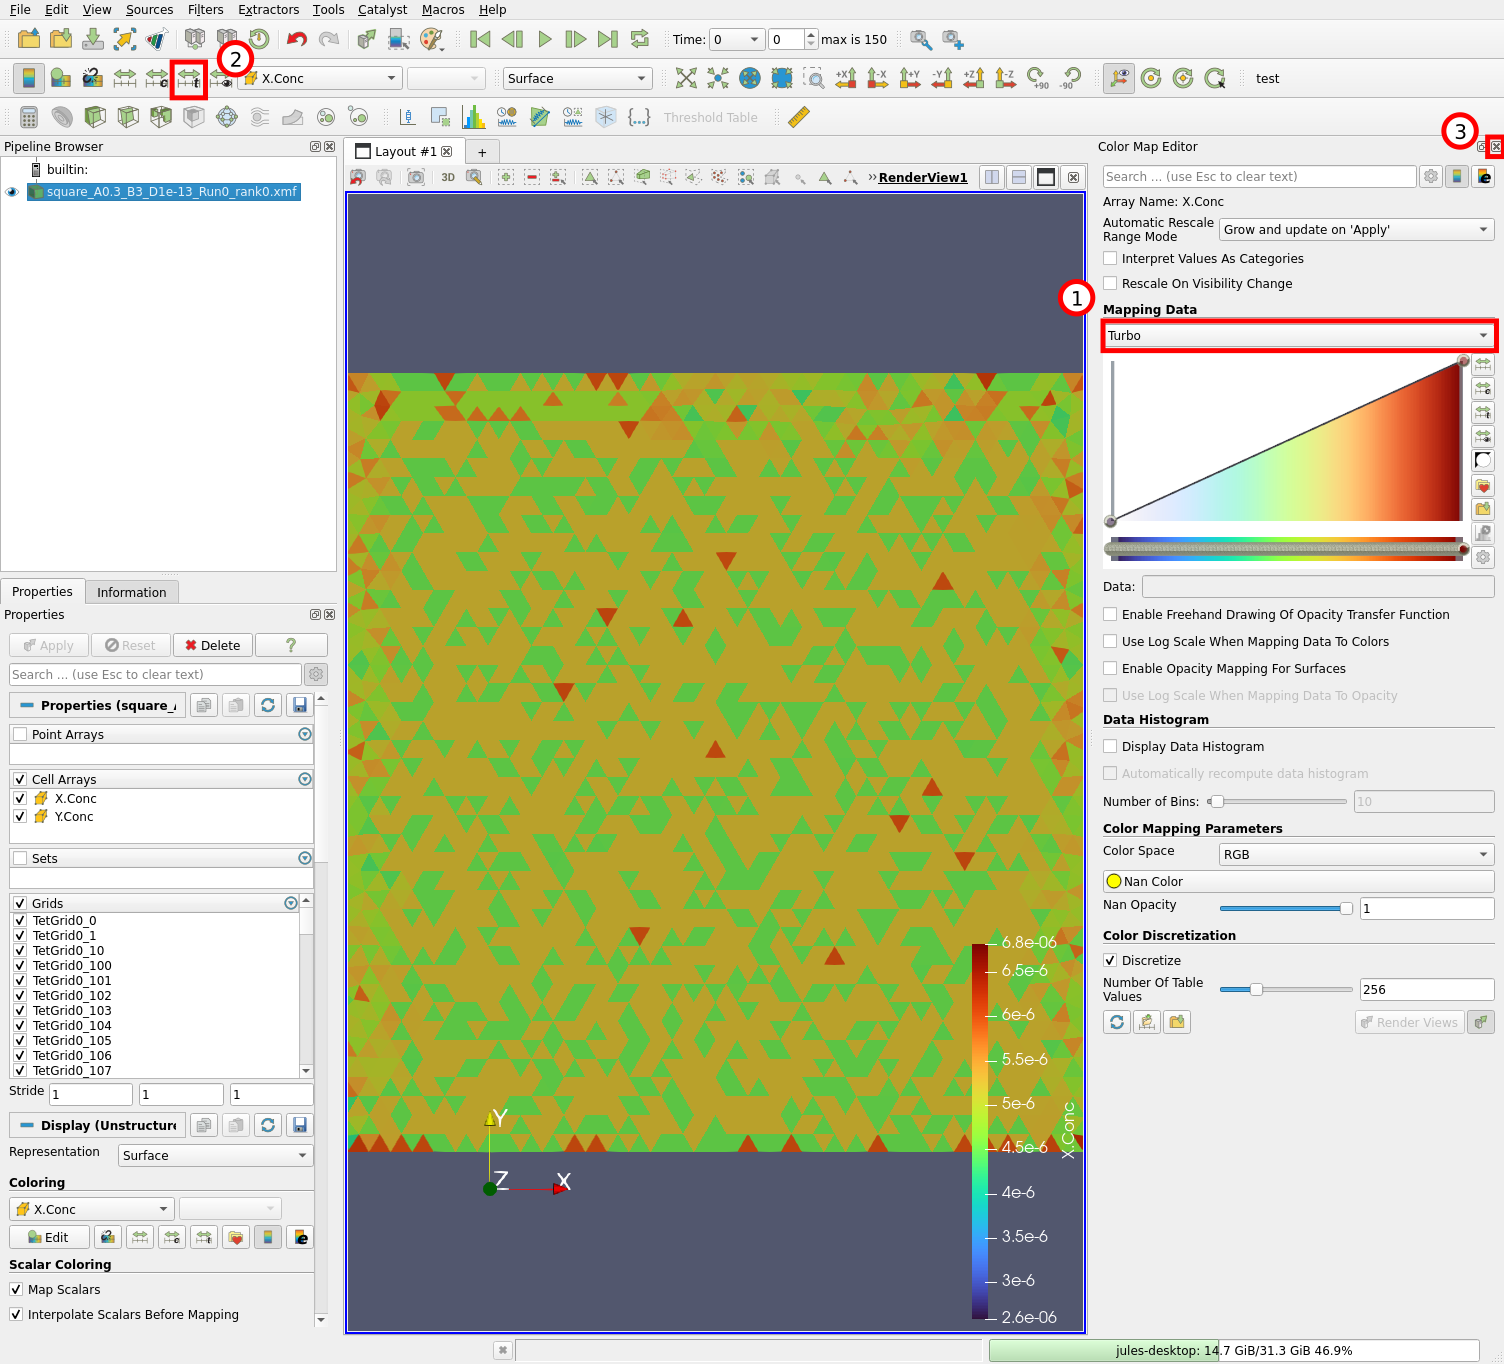This screenshot has width=1504, height=1364.
Task: Toggle the 3D interaction mode button
Action: pos(448,177)
